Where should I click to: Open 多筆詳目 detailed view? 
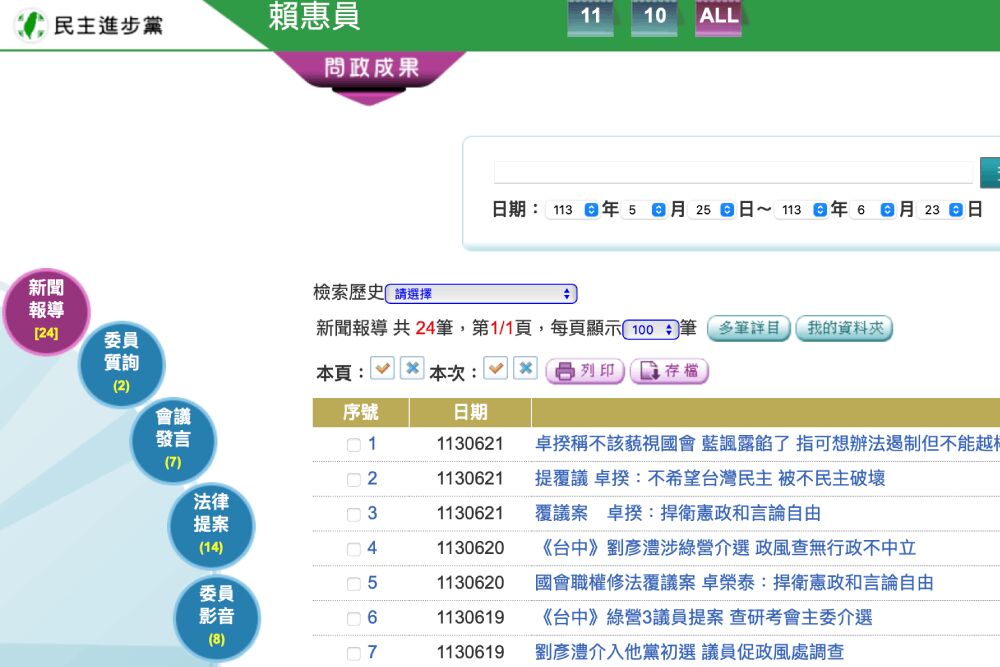[x=749, y=328]
